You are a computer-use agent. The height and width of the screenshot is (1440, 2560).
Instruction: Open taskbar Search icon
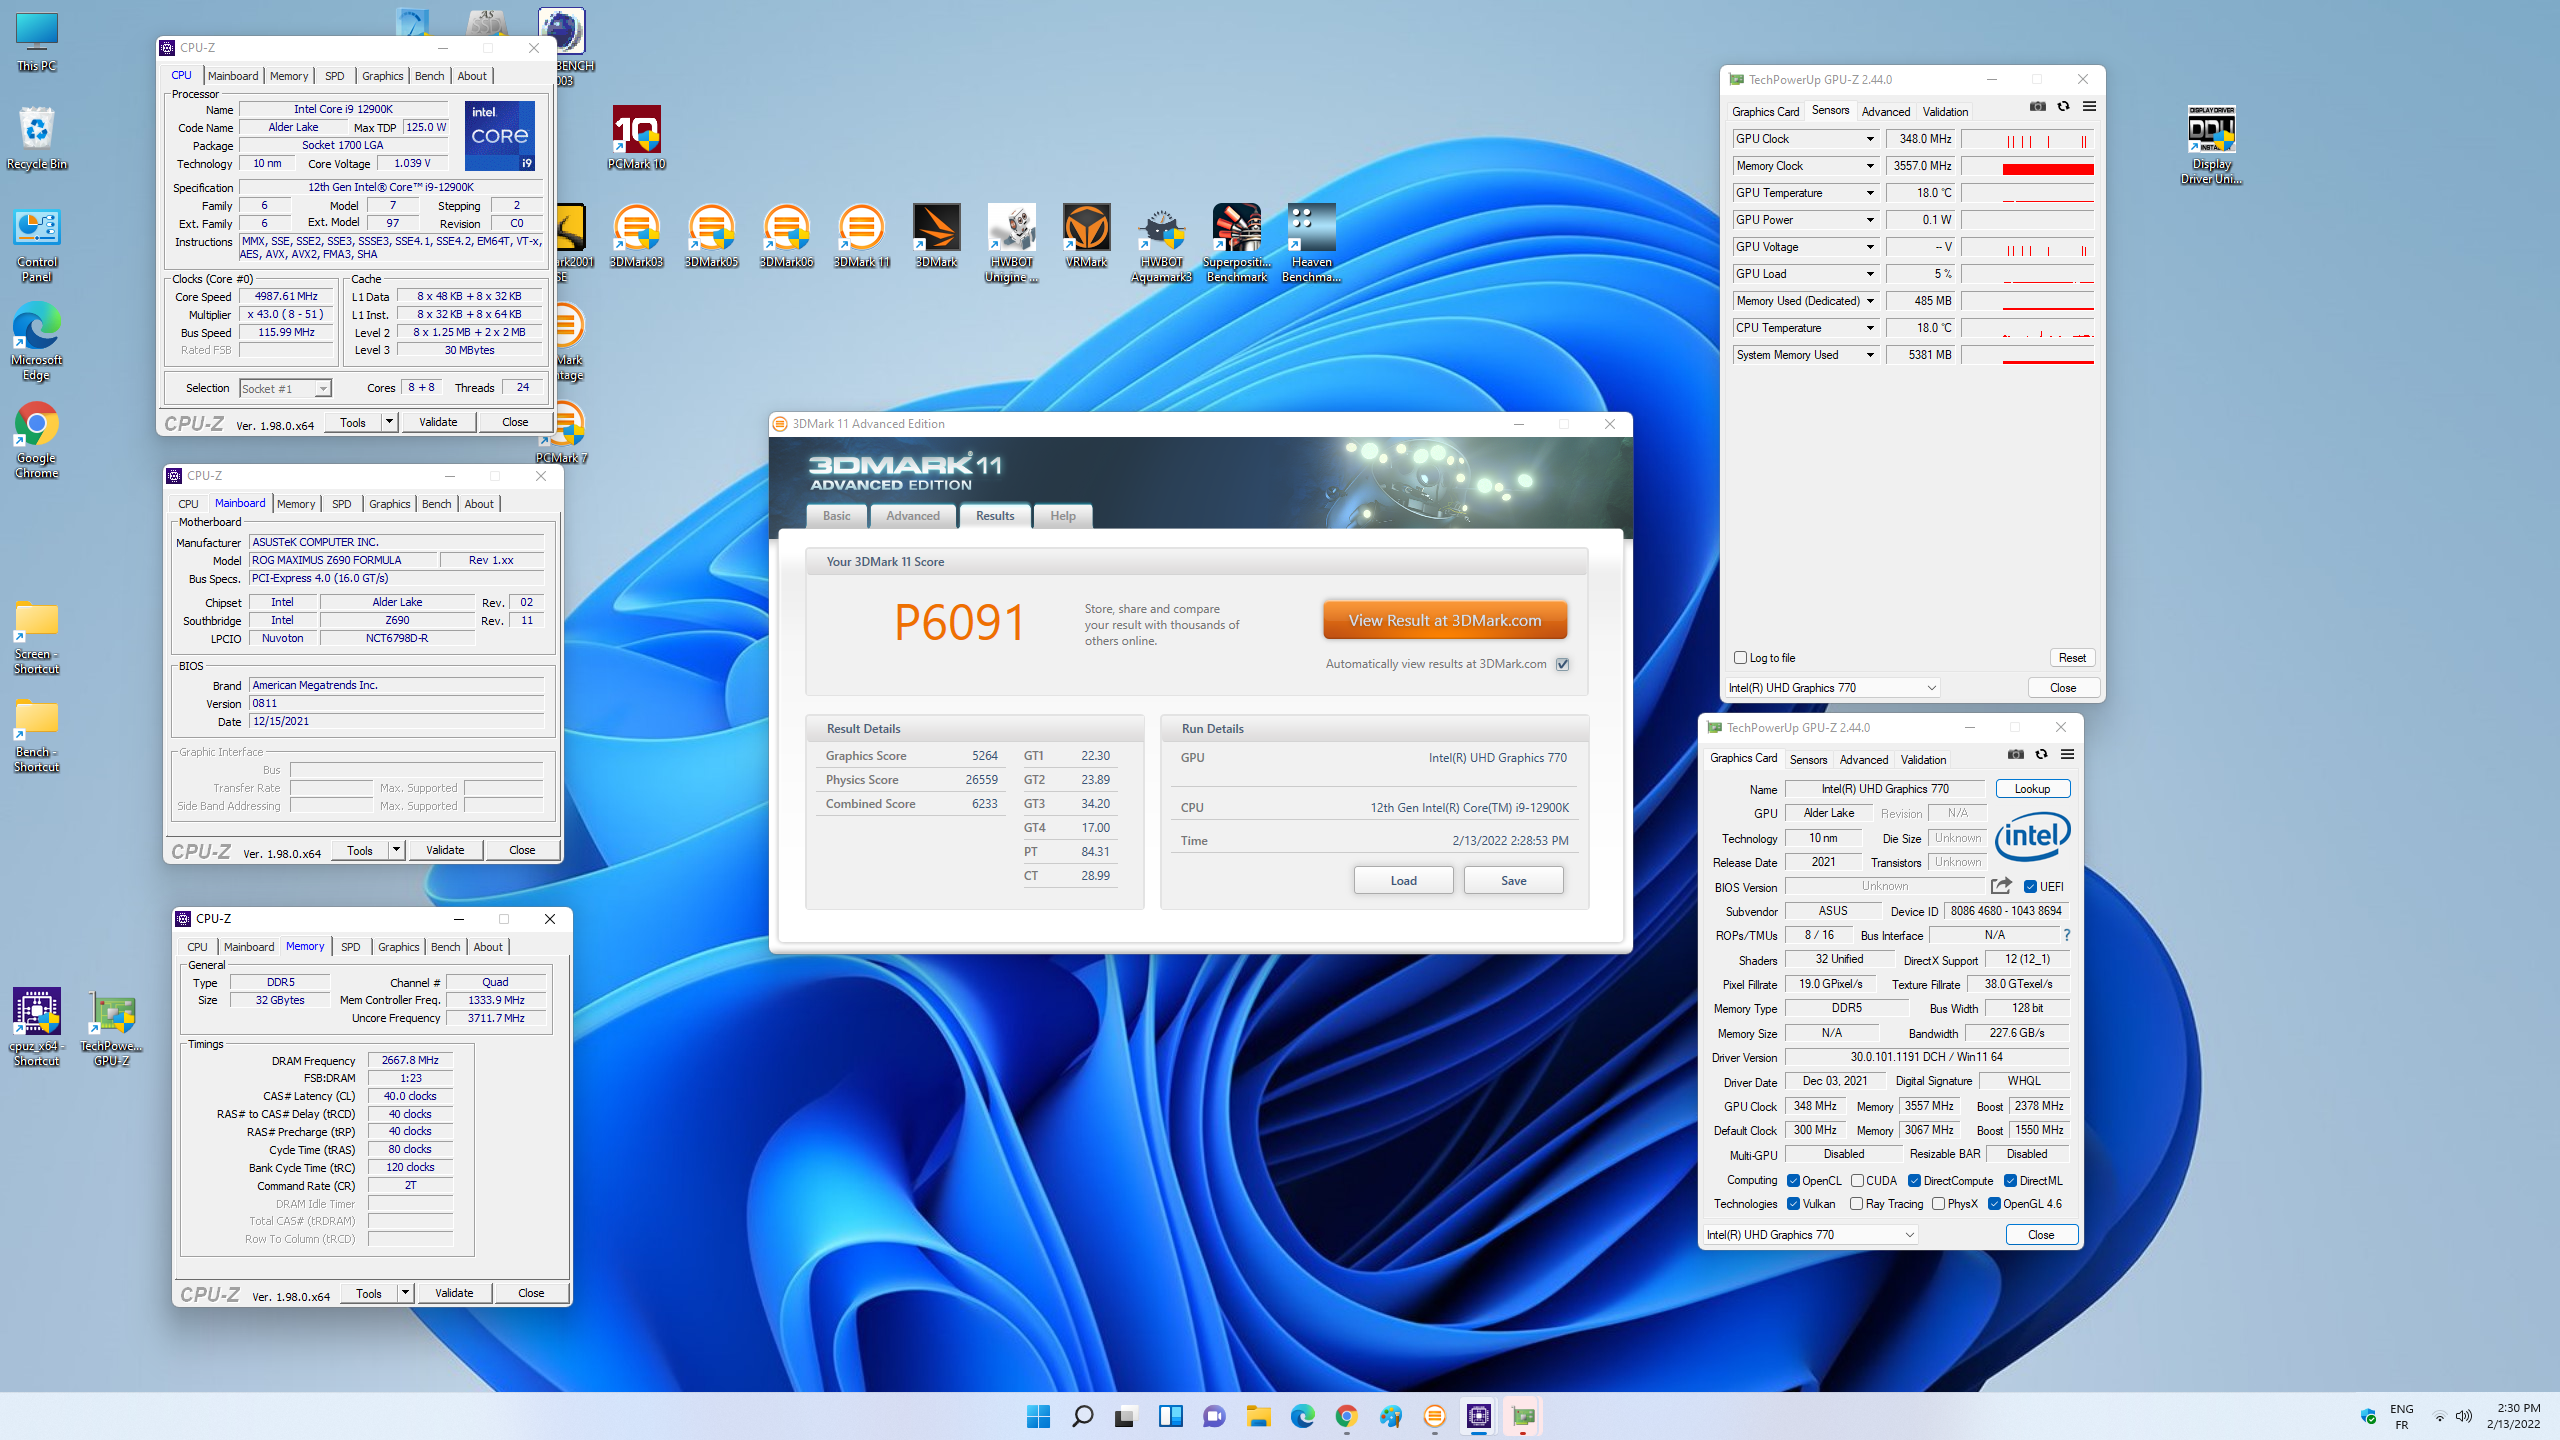click(x=1082, y=1416)
